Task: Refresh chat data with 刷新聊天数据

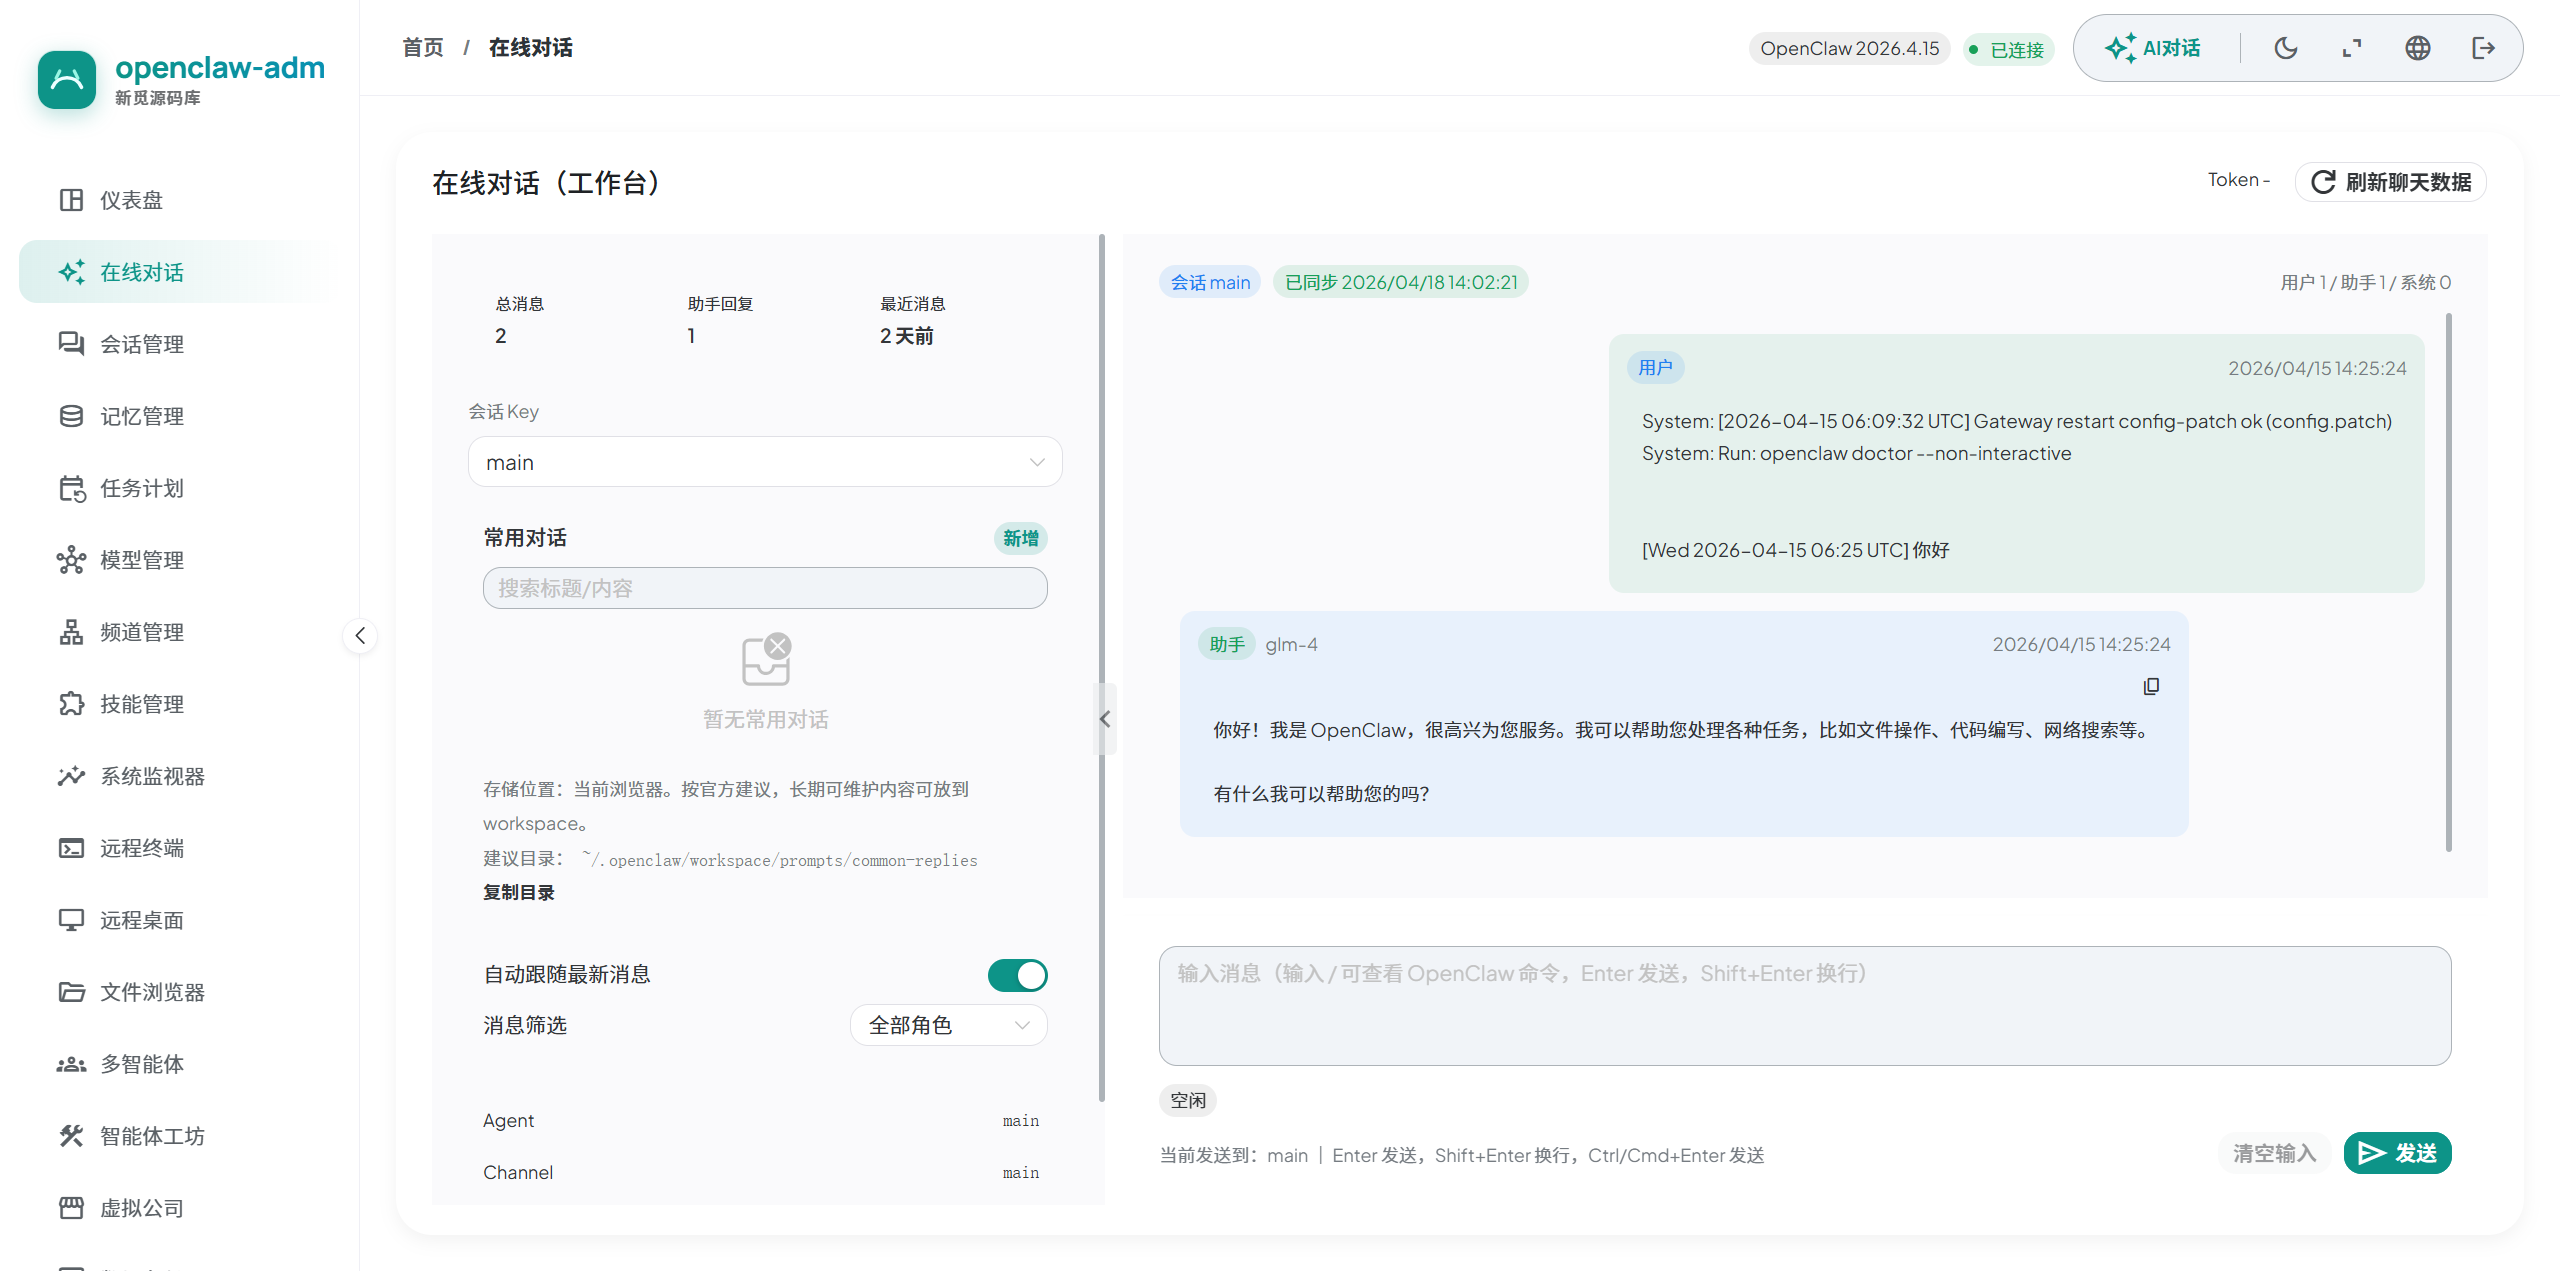Action: click(2391, 182)
